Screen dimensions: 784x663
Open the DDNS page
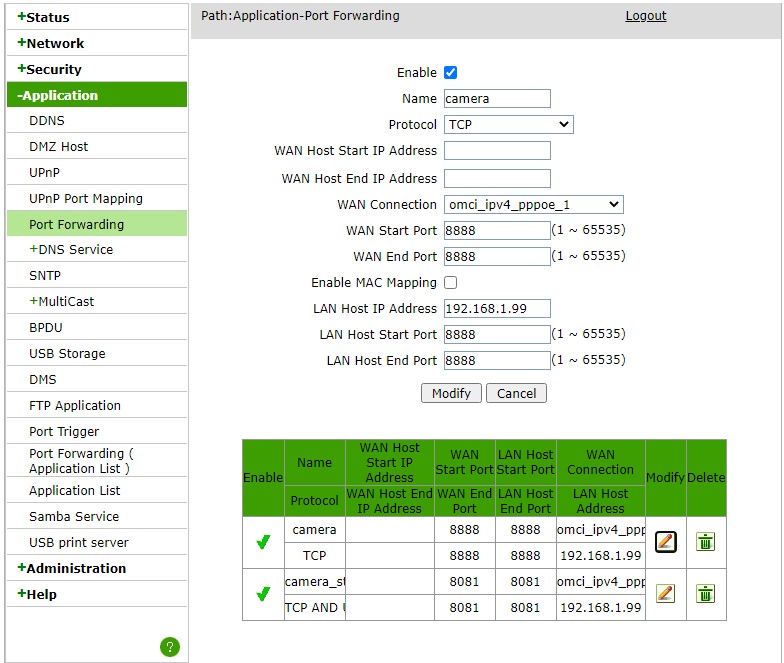(97, 120)
